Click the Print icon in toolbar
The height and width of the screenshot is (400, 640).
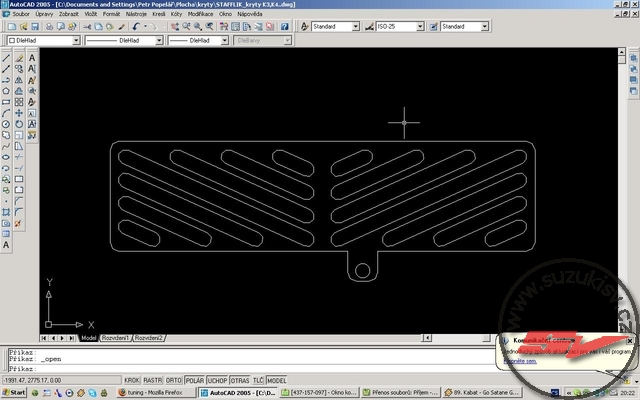click(x=49, y=27)
